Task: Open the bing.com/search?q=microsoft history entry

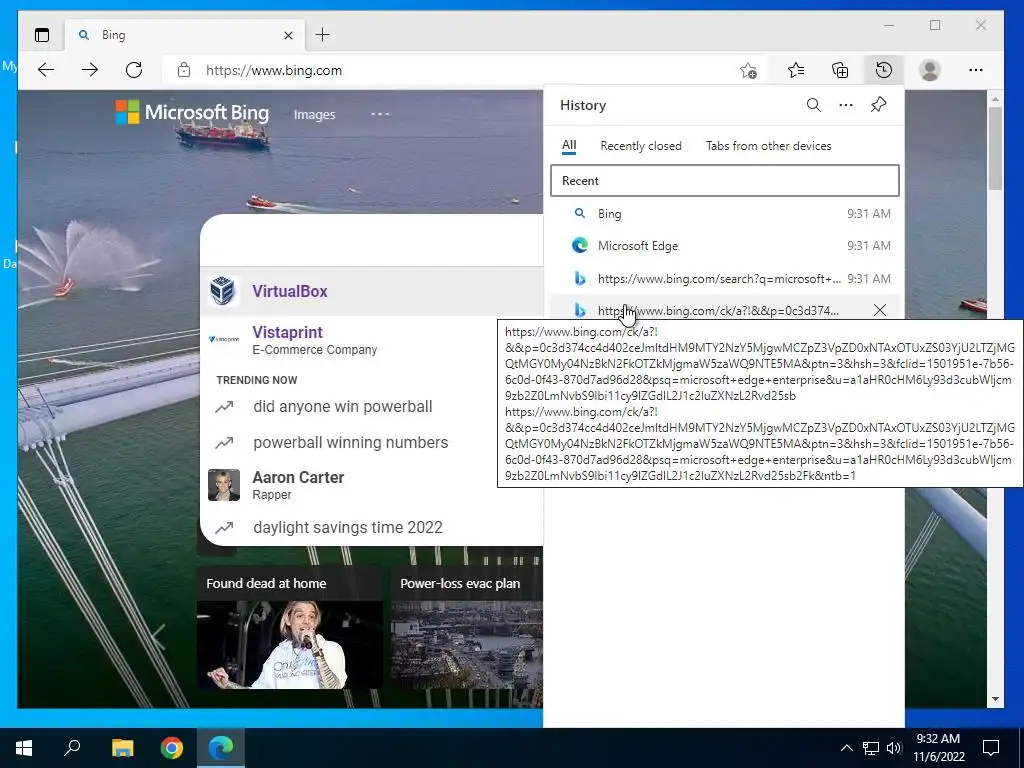Action: point(725,278)
